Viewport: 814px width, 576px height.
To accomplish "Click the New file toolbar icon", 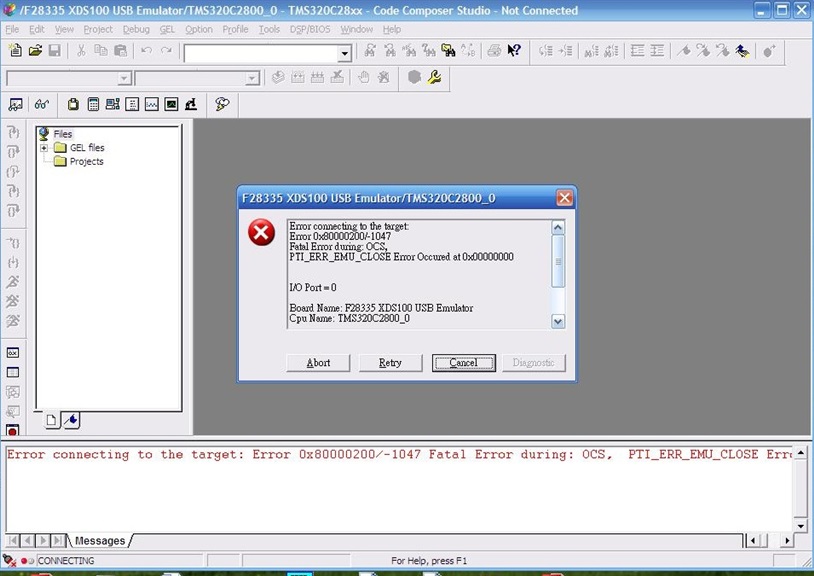I will (16, 50).
